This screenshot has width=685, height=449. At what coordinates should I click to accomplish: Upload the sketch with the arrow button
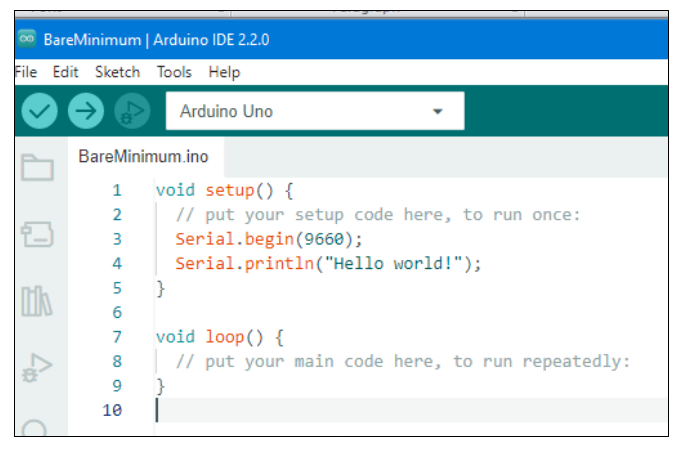coord(86,111)
